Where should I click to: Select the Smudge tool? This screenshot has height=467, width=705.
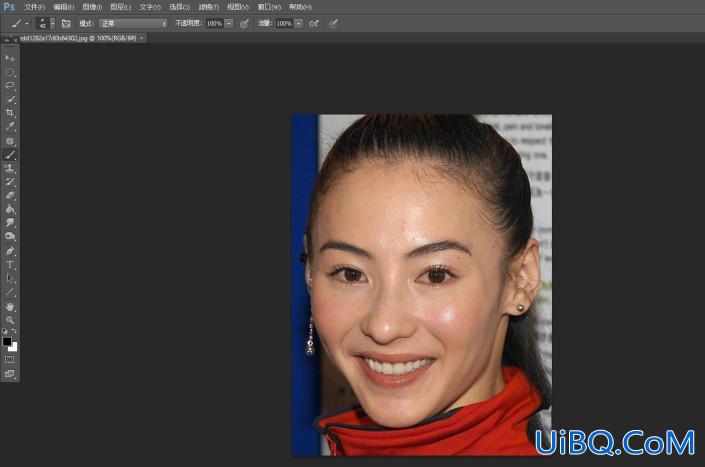pos(10,222)
